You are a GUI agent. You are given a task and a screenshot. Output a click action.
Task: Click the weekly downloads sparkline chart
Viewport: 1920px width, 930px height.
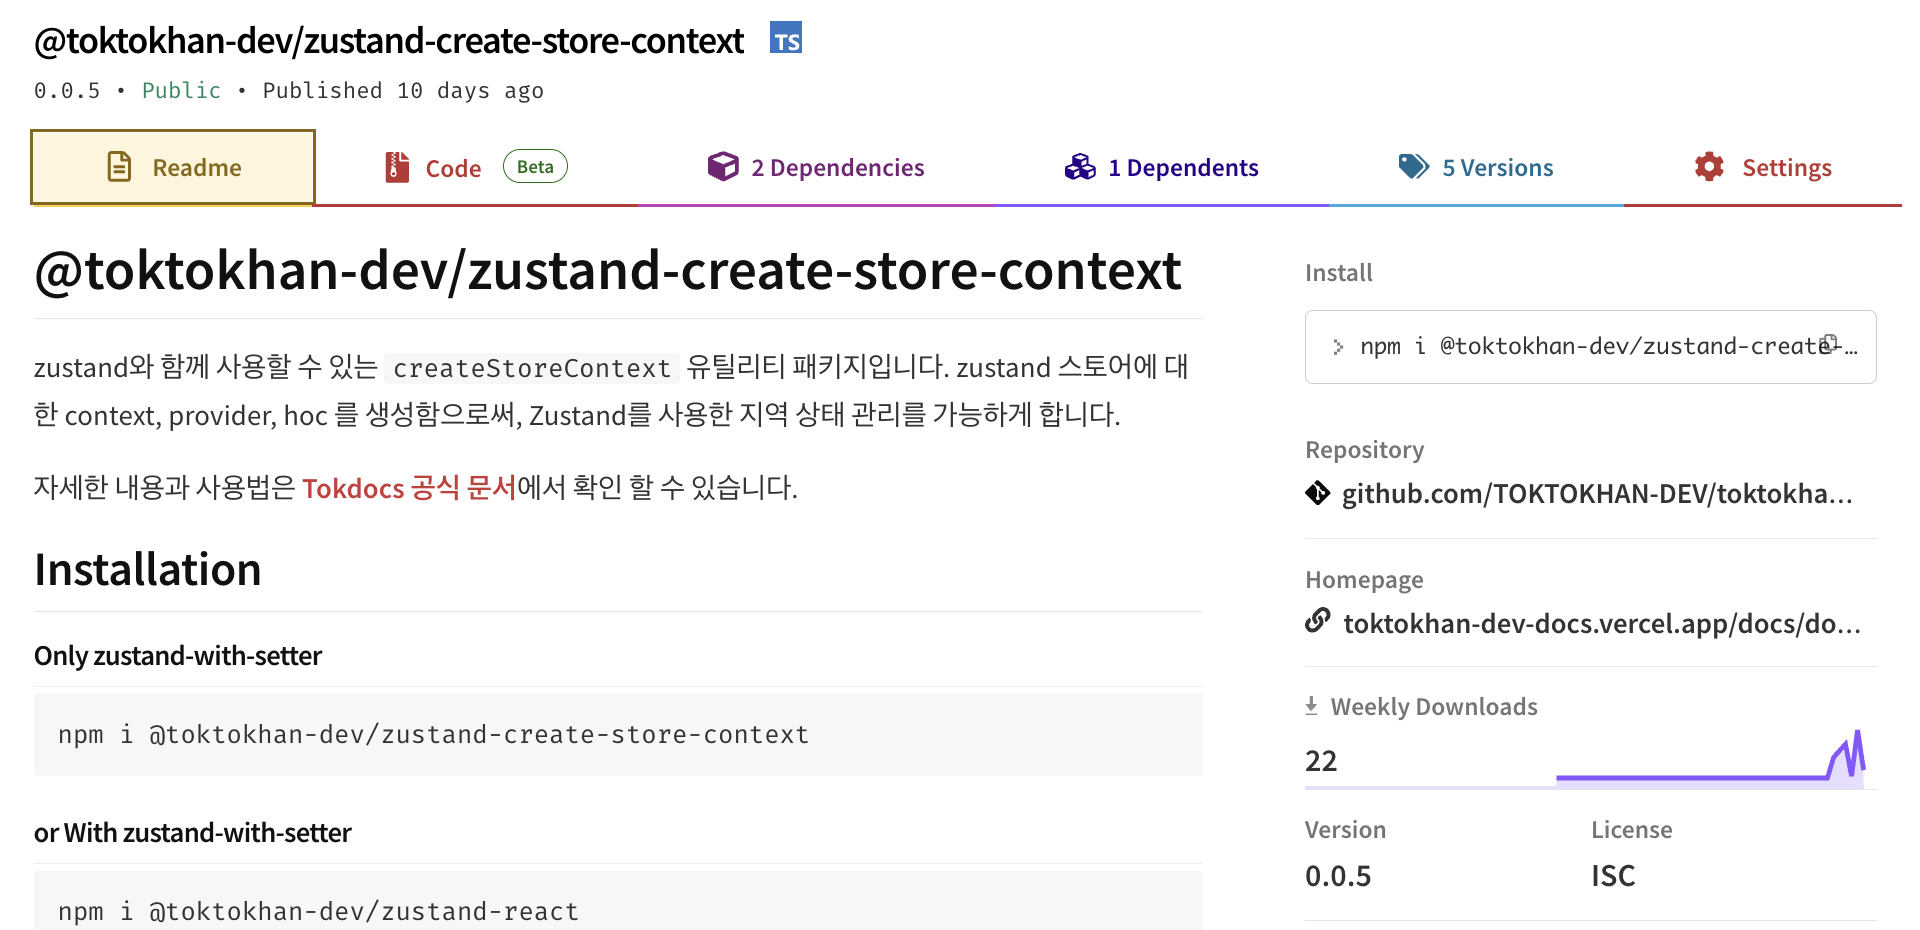click(x=1710, y=760)
